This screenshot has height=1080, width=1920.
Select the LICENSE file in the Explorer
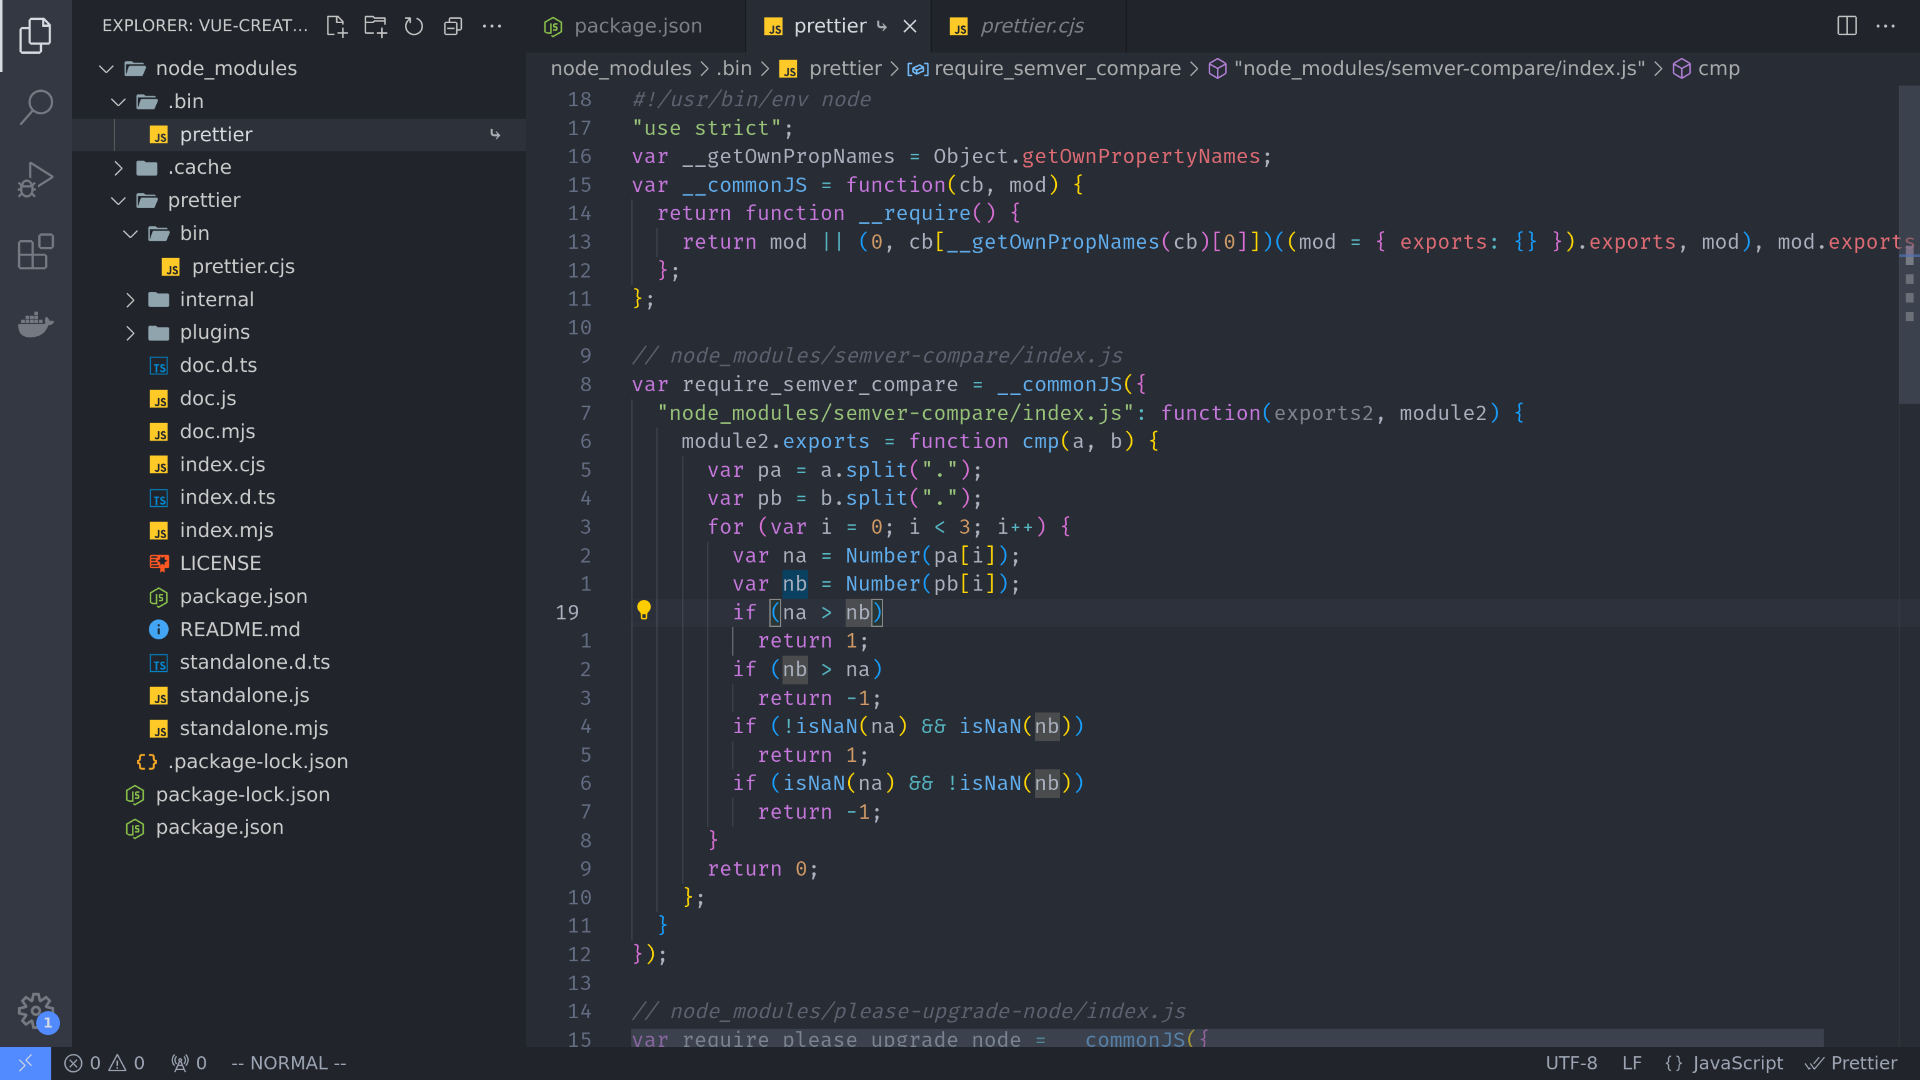220,563
